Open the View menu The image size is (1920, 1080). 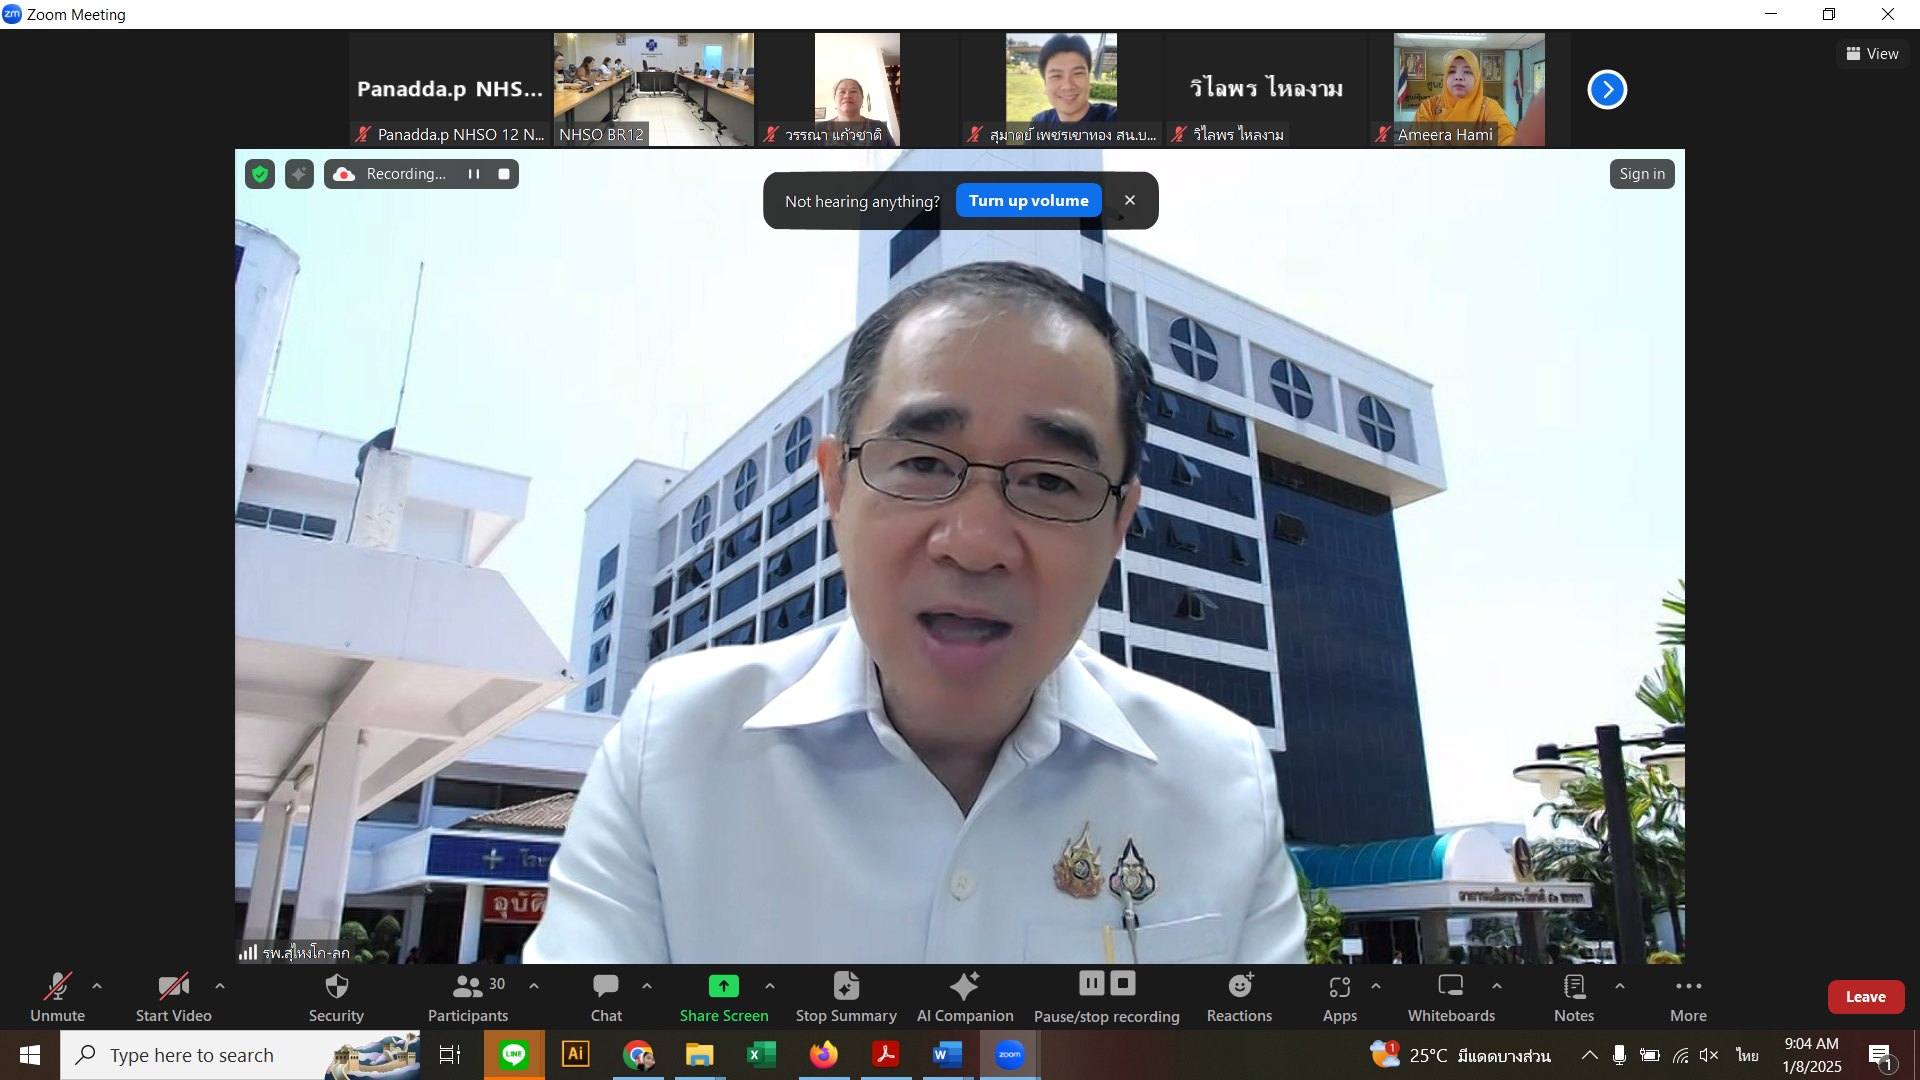click(x=1872, y=54)
